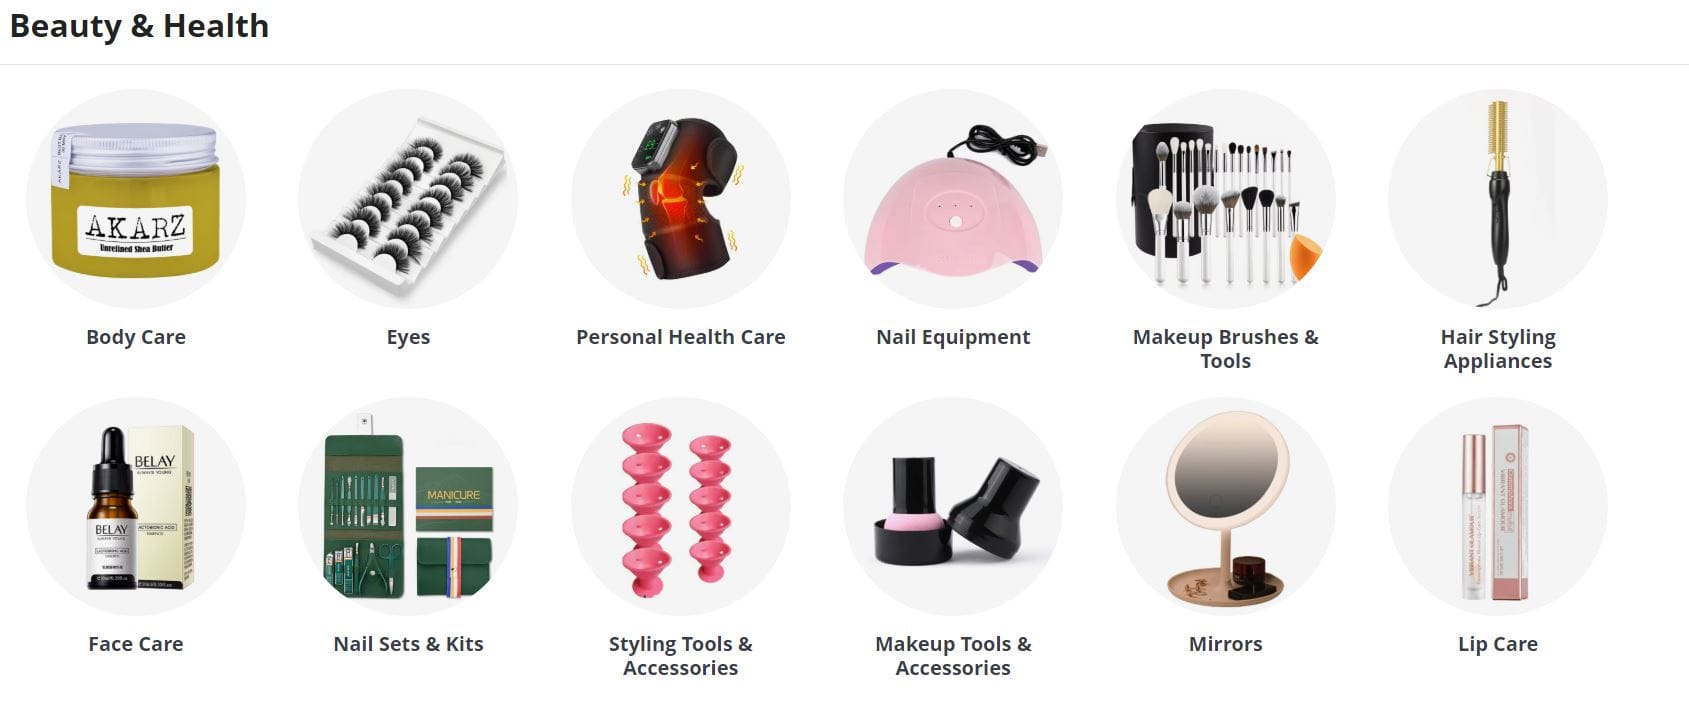Image resolution: width=1689 pixels, height=702 pixels.
Task: Open the Belay serum Face Care image
Action: click(x=136, y=507)
